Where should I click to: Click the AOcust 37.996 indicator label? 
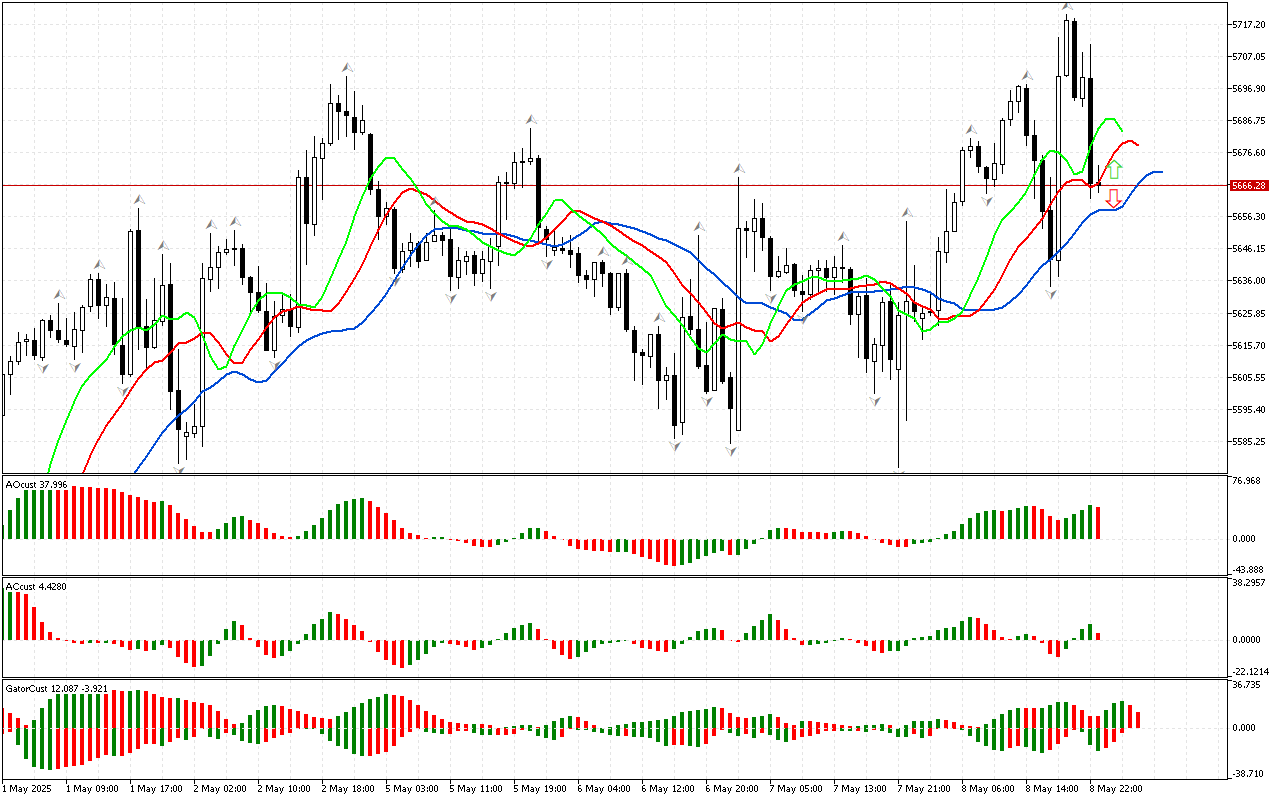point(37,485)
